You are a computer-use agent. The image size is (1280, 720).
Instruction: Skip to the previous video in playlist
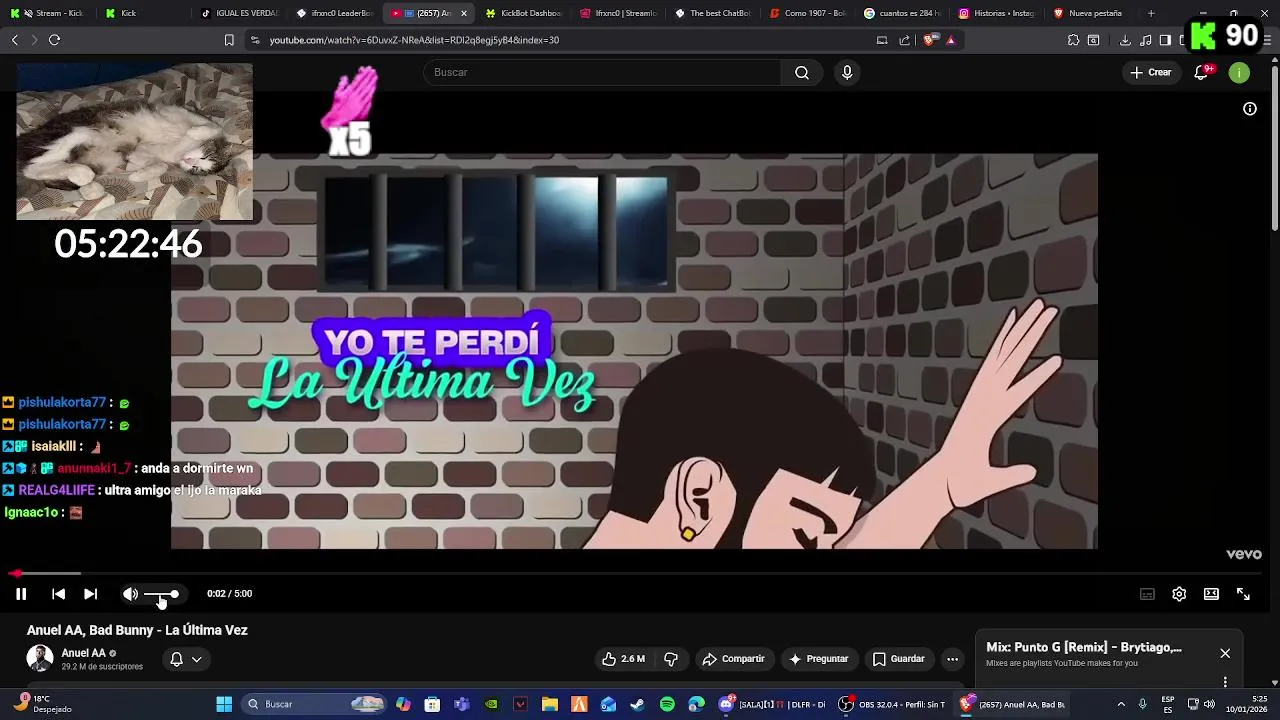pyautogui.click(x=58, y=594)
